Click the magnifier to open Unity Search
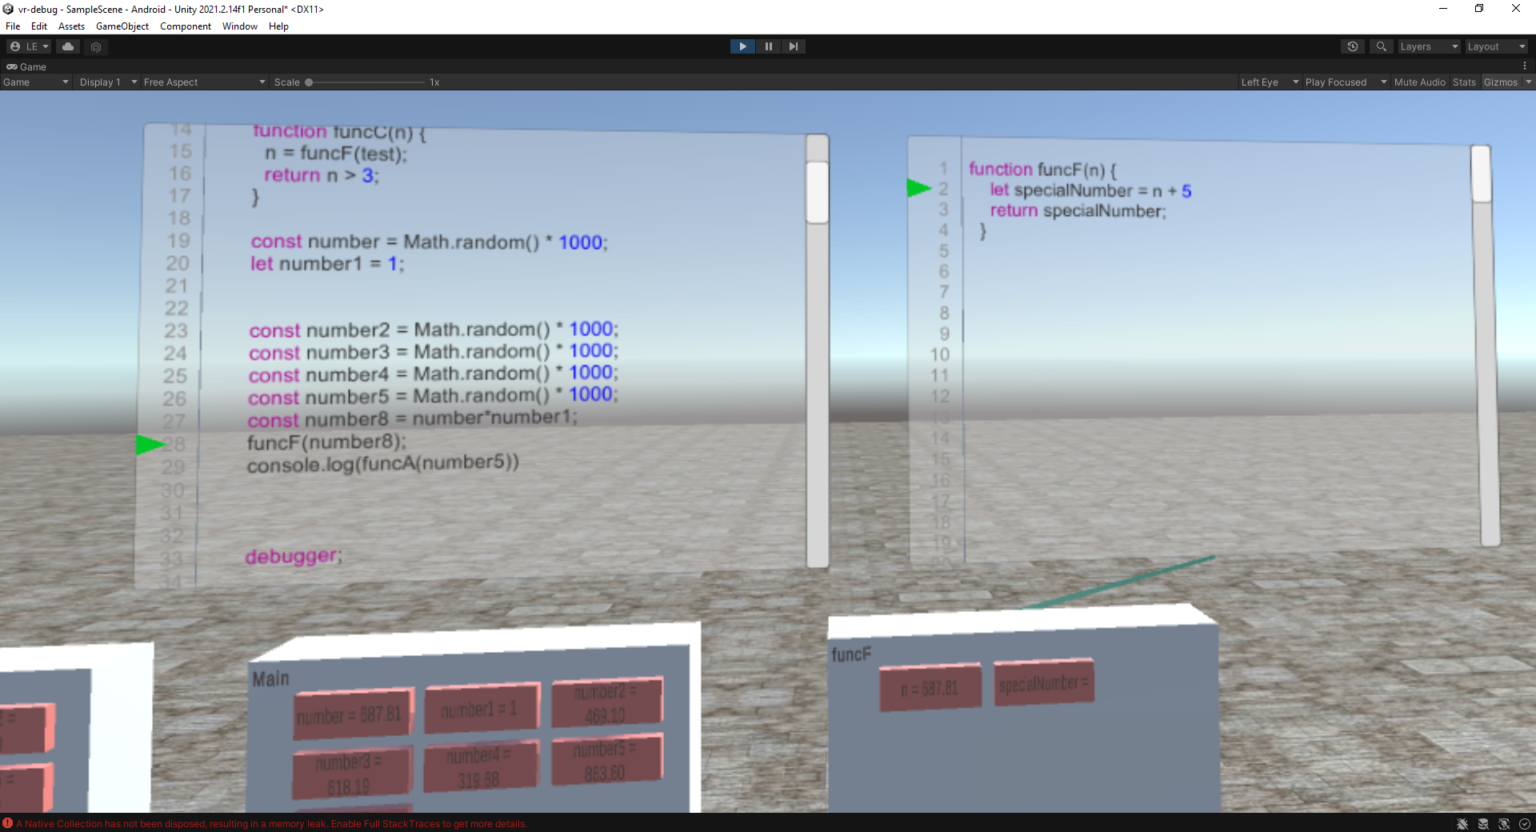Viewport: 1536px width, 832px height. (1381, 46)
